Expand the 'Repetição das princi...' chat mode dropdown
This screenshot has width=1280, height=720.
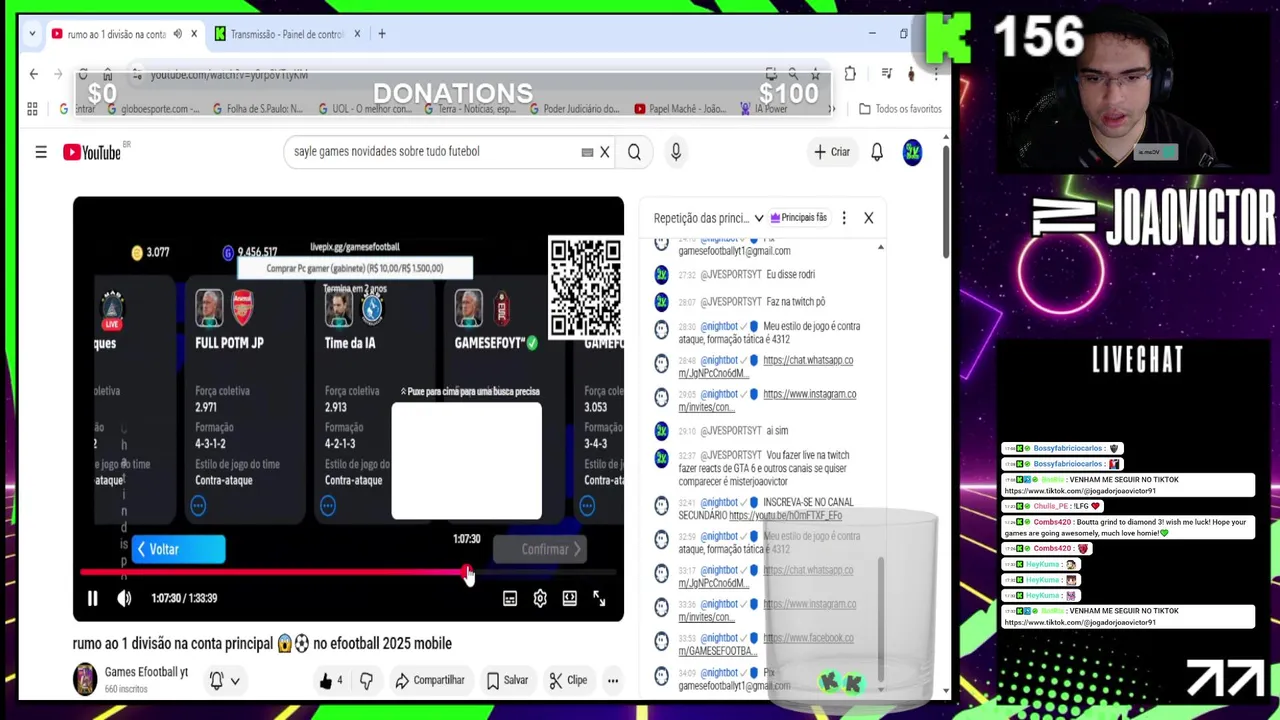click(708, 218)
